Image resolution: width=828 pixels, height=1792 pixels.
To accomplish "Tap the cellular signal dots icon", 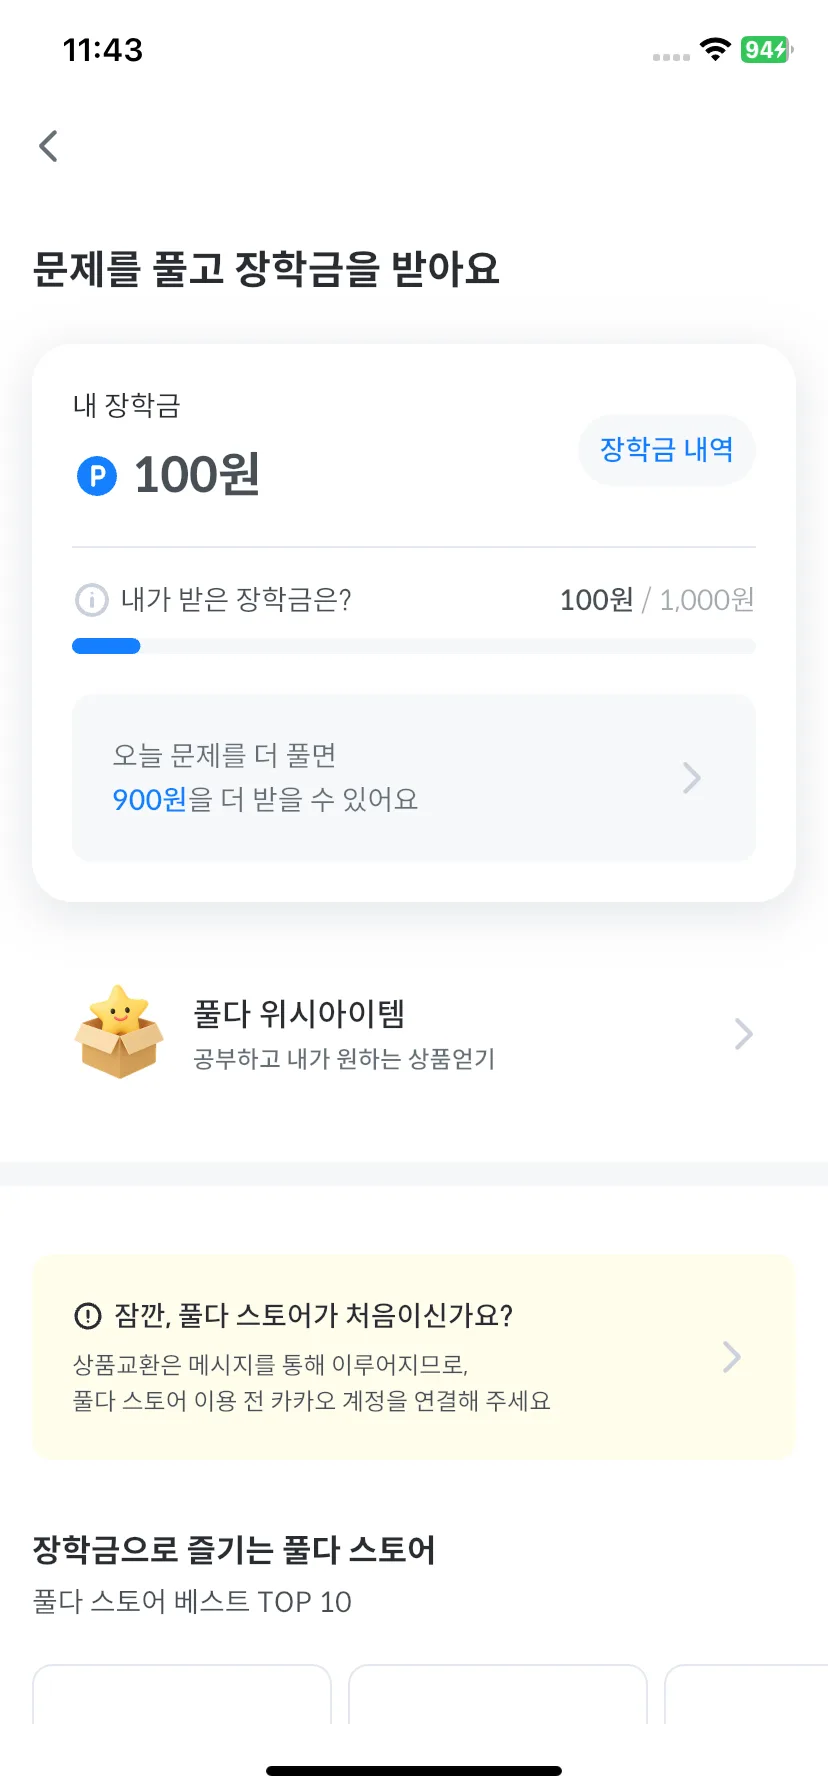I will [671, 57].
